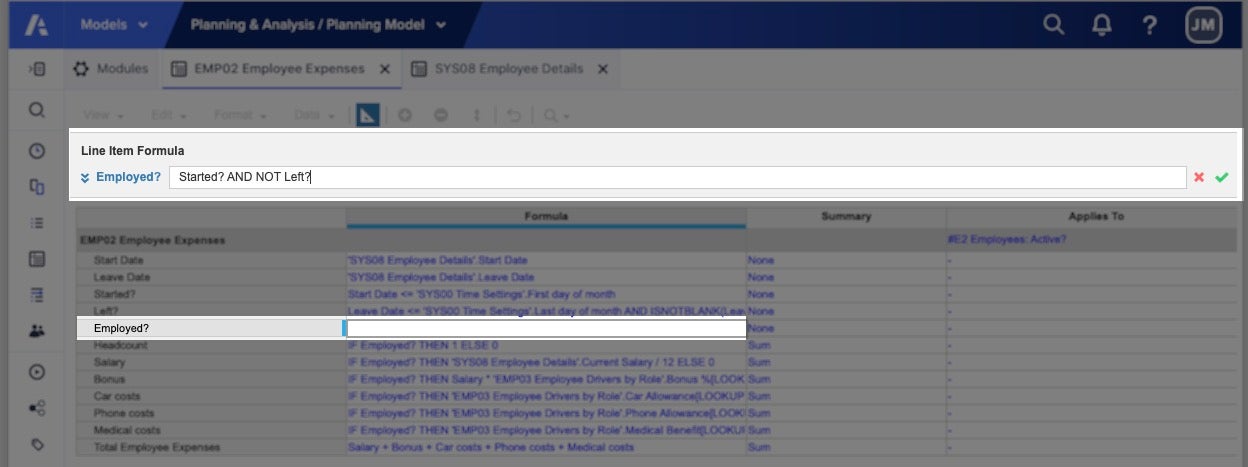Open the Format menu
Viewport: 1248px width, 467px height.
point(239,115)
